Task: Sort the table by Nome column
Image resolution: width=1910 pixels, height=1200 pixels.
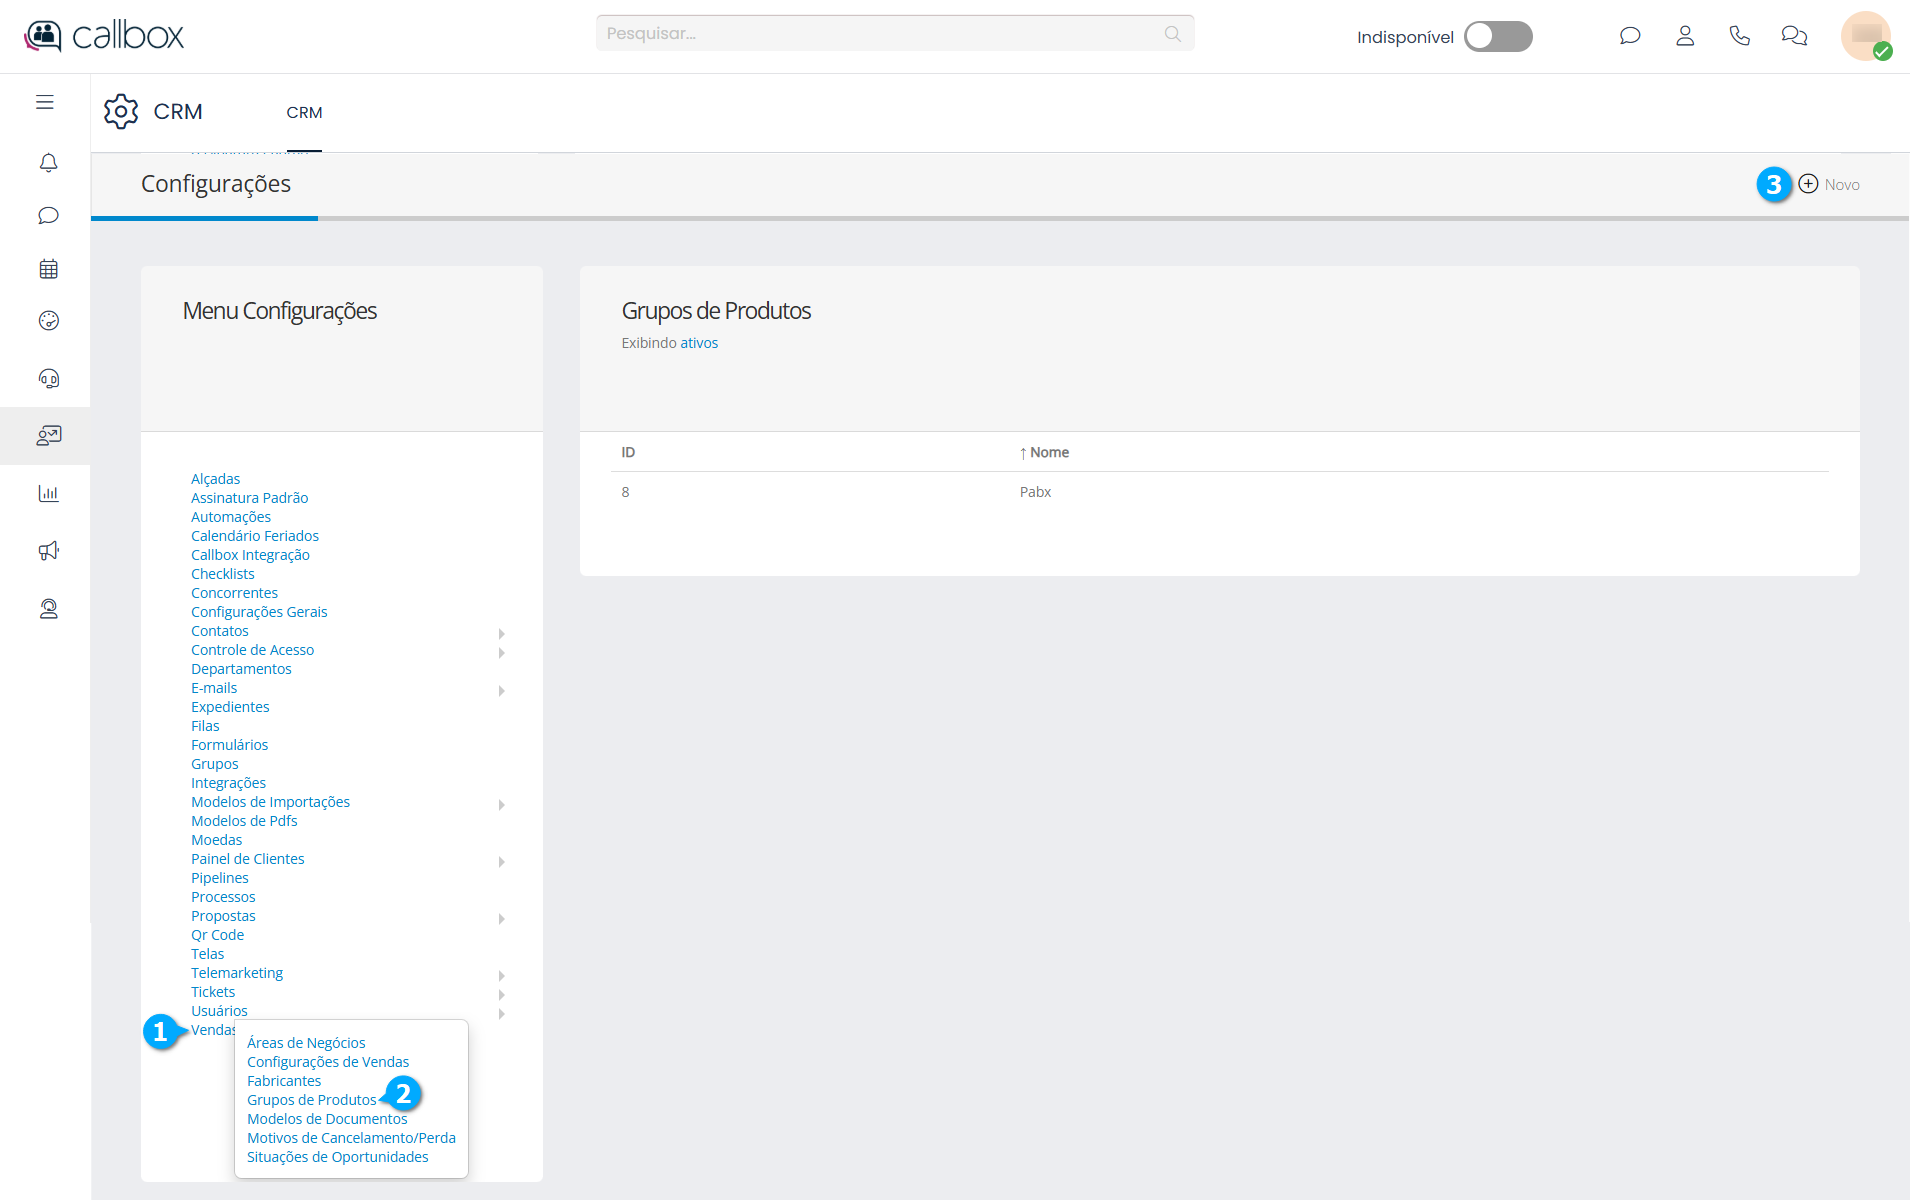Action: (1048, 453)
